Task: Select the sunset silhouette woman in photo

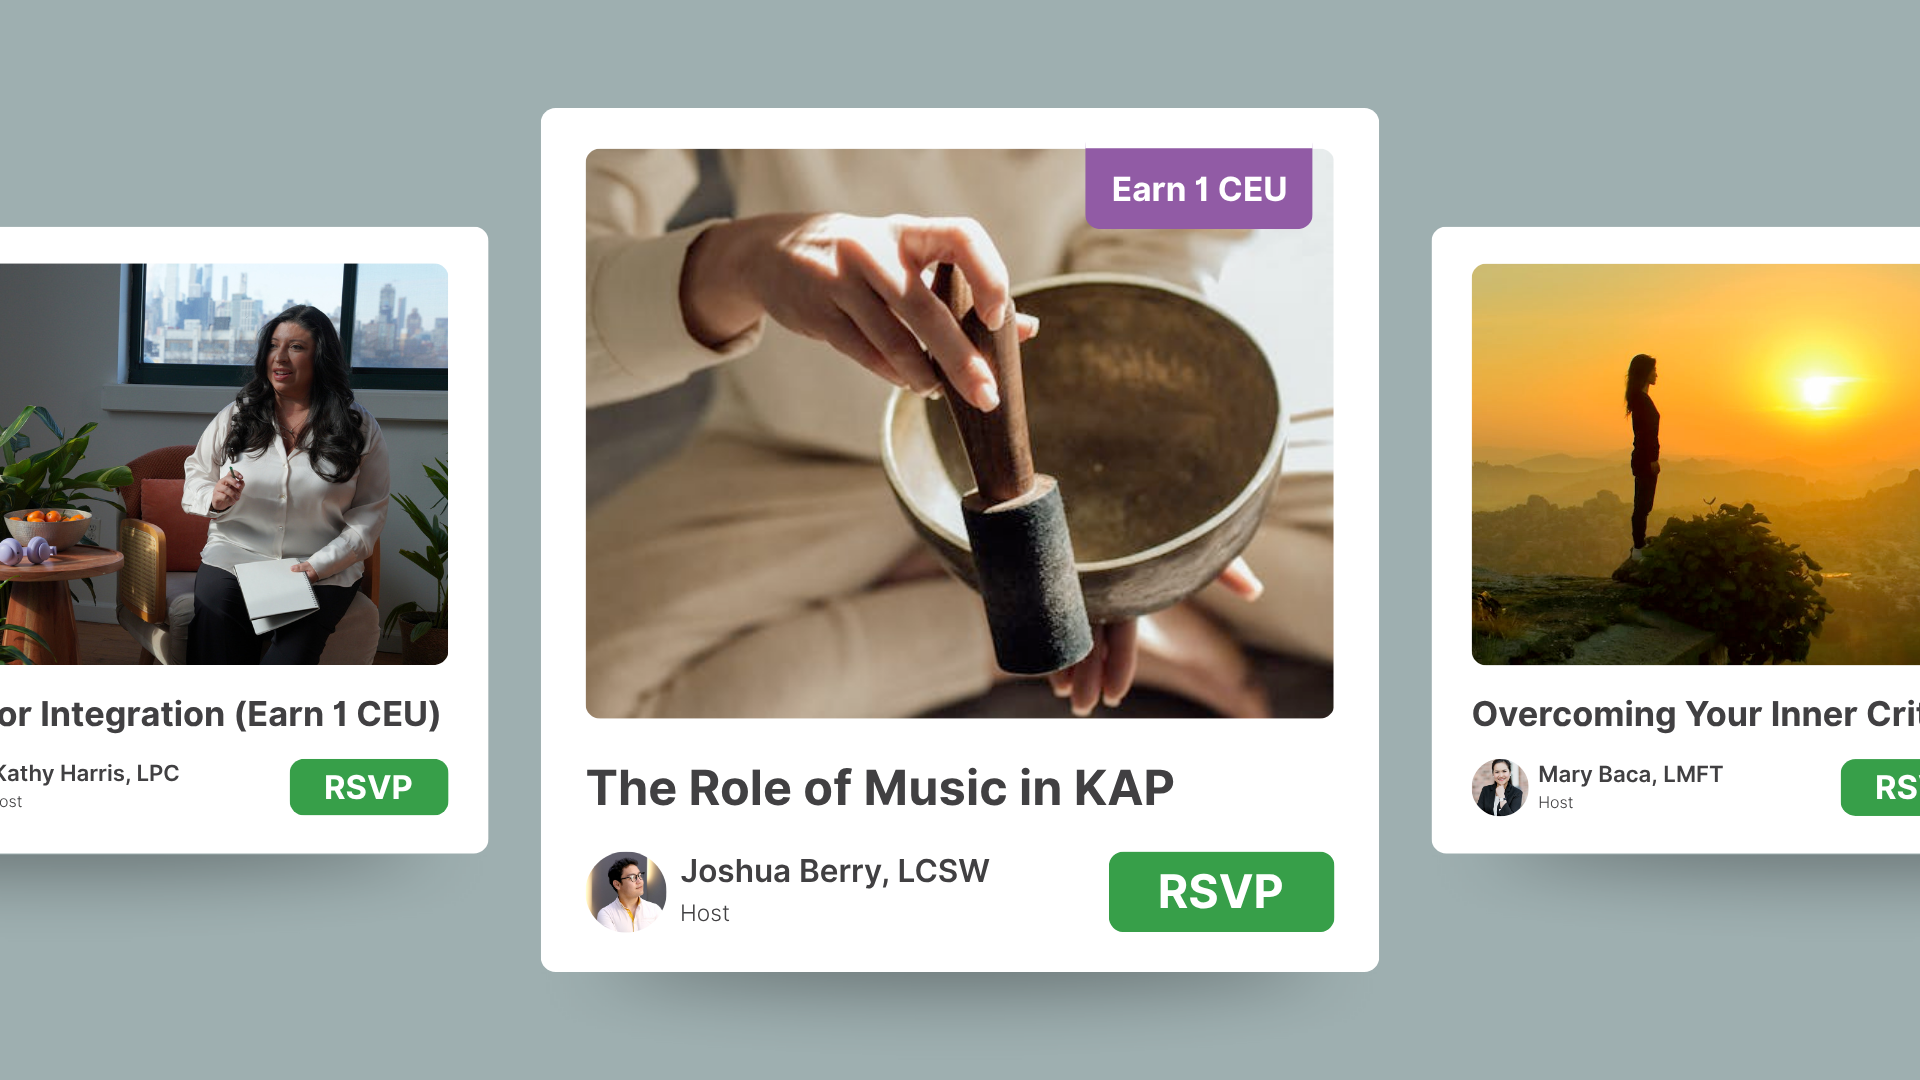Action: click(x=1642, y=450)
